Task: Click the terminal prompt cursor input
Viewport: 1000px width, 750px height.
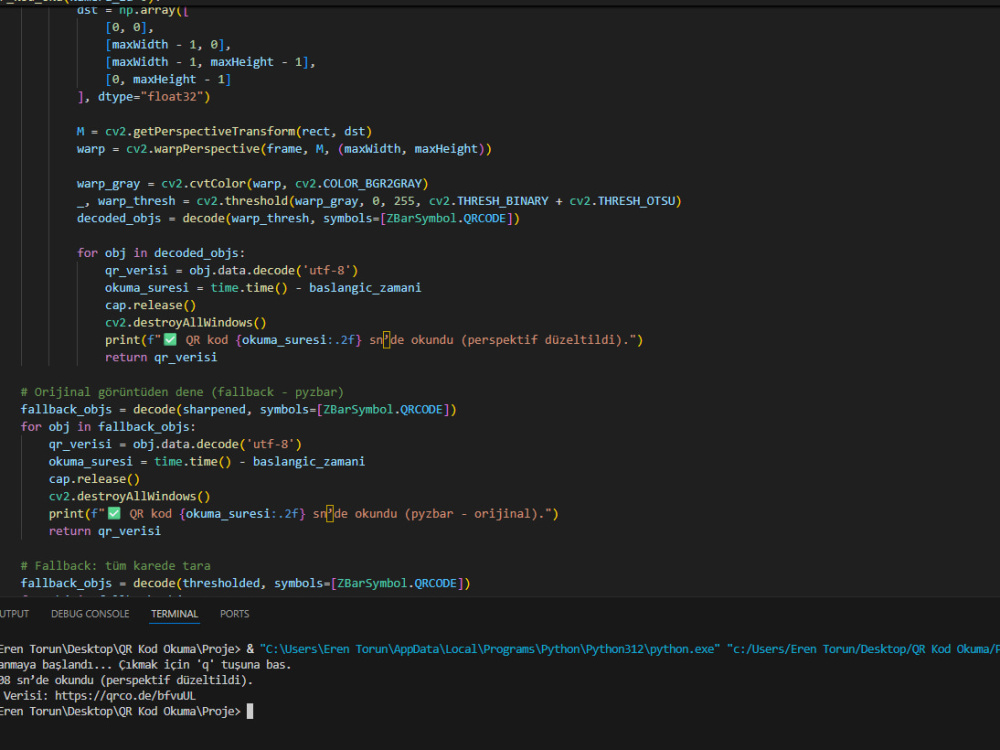Action: coord(250,711)
